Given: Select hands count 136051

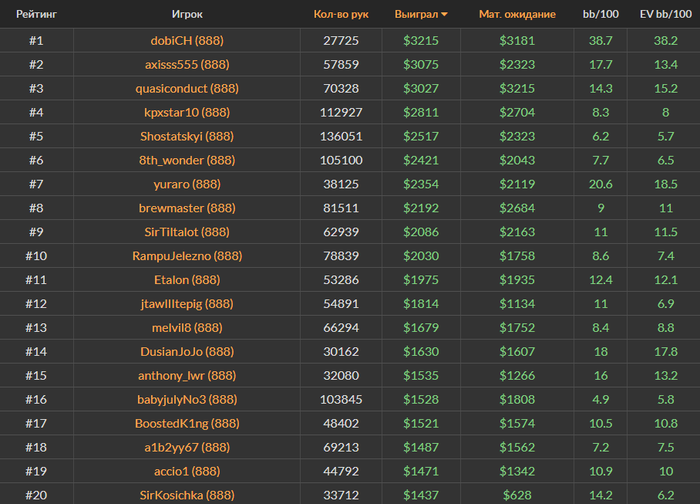Looking at the screenshot, I should [x=341, y=136].
